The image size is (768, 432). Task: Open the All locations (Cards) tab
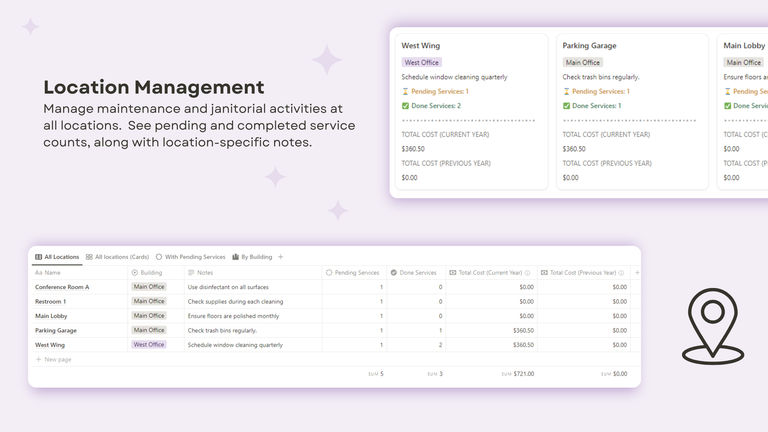(x=117, y=257)
